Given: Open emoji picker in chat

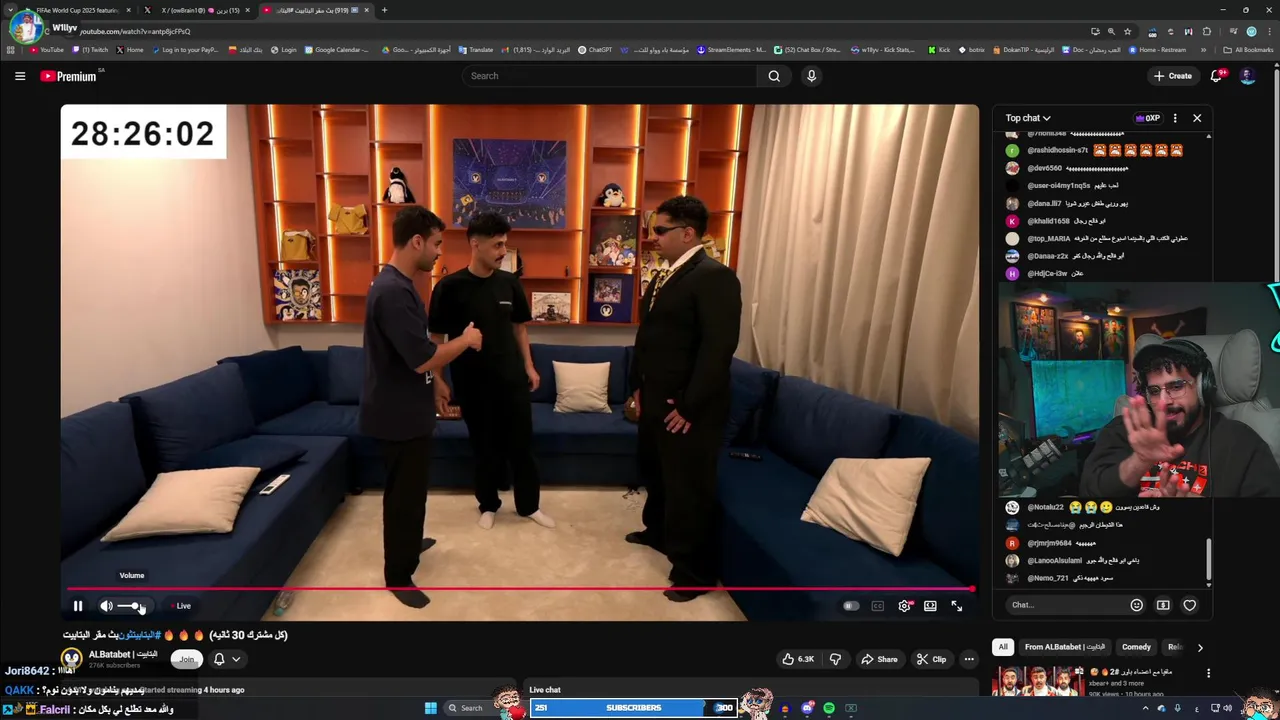Looking at the screenshot, I should pyautogui.click(x=1136, y=605).
